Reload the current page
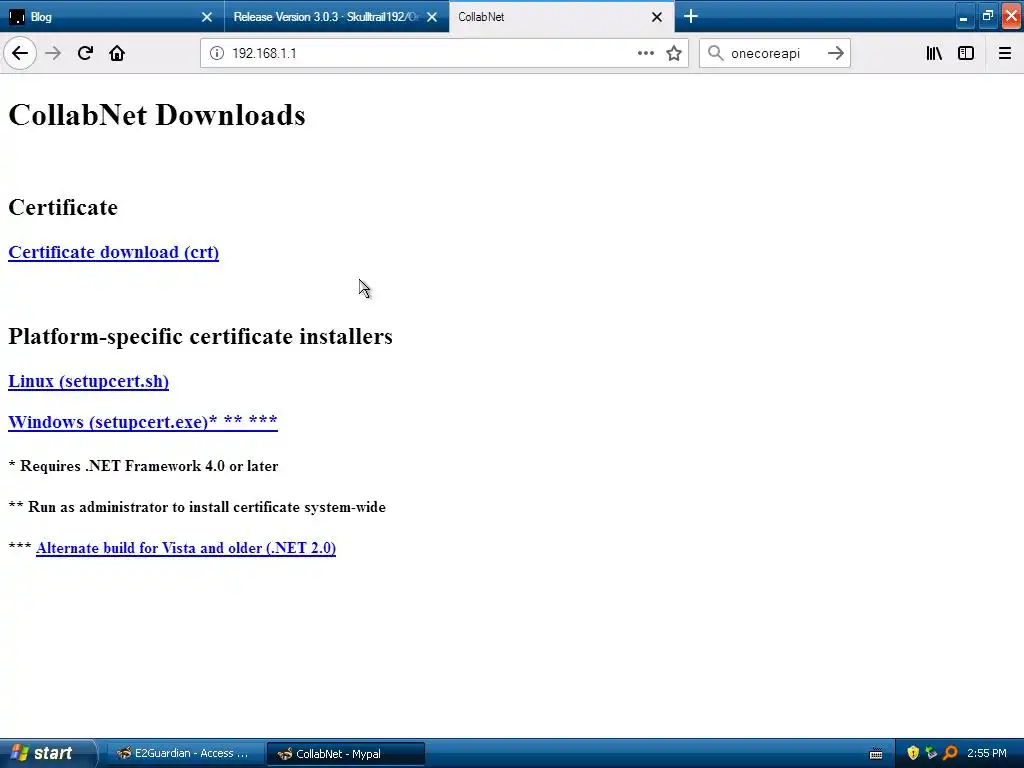The image size is (1024, 768). click(x=85, y=54)
